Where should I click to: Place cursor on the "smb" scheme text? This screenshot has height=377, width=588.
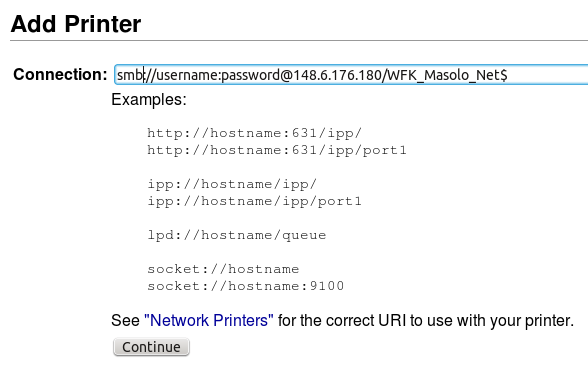[129, 75]
